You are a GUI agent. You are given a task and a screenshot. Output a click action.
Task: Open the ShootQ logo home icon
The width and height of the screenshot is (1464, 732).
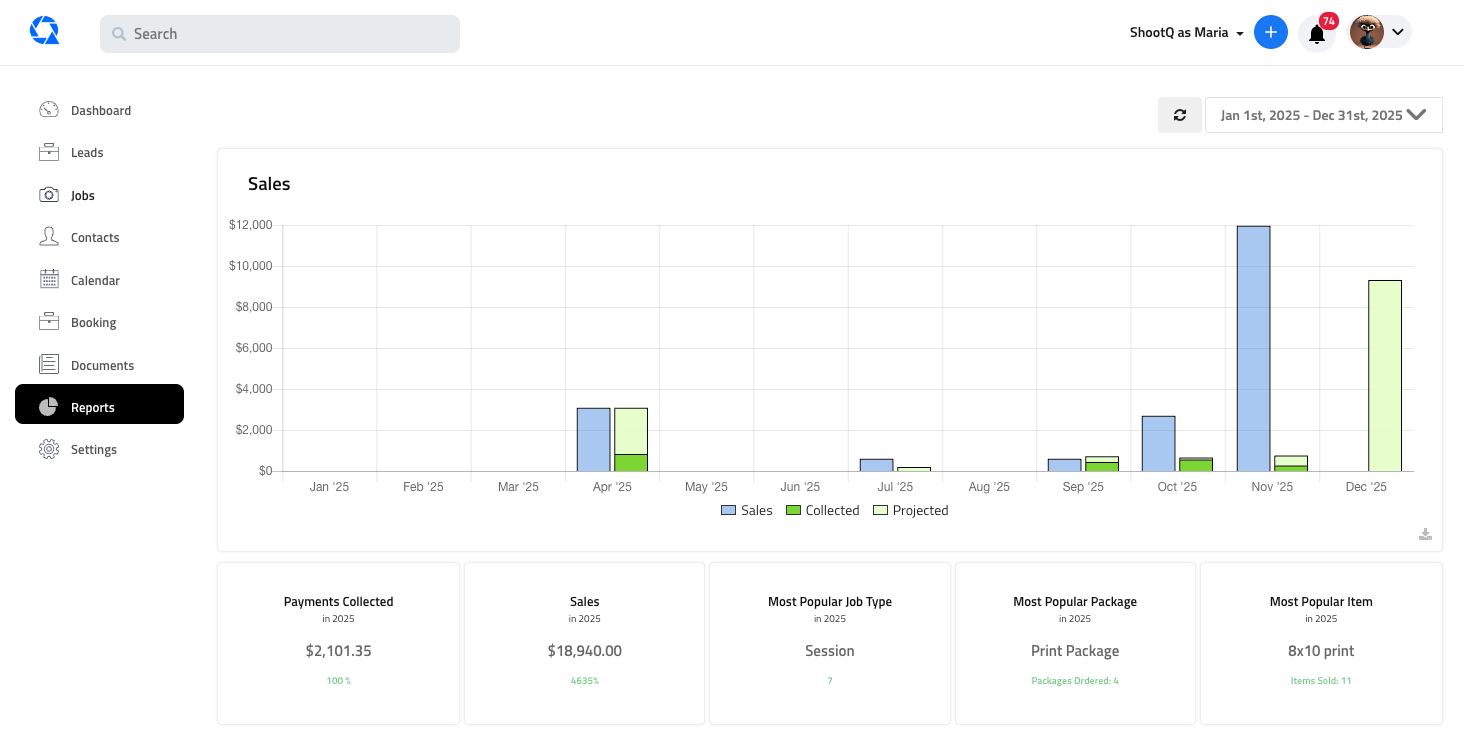point(44,31)
